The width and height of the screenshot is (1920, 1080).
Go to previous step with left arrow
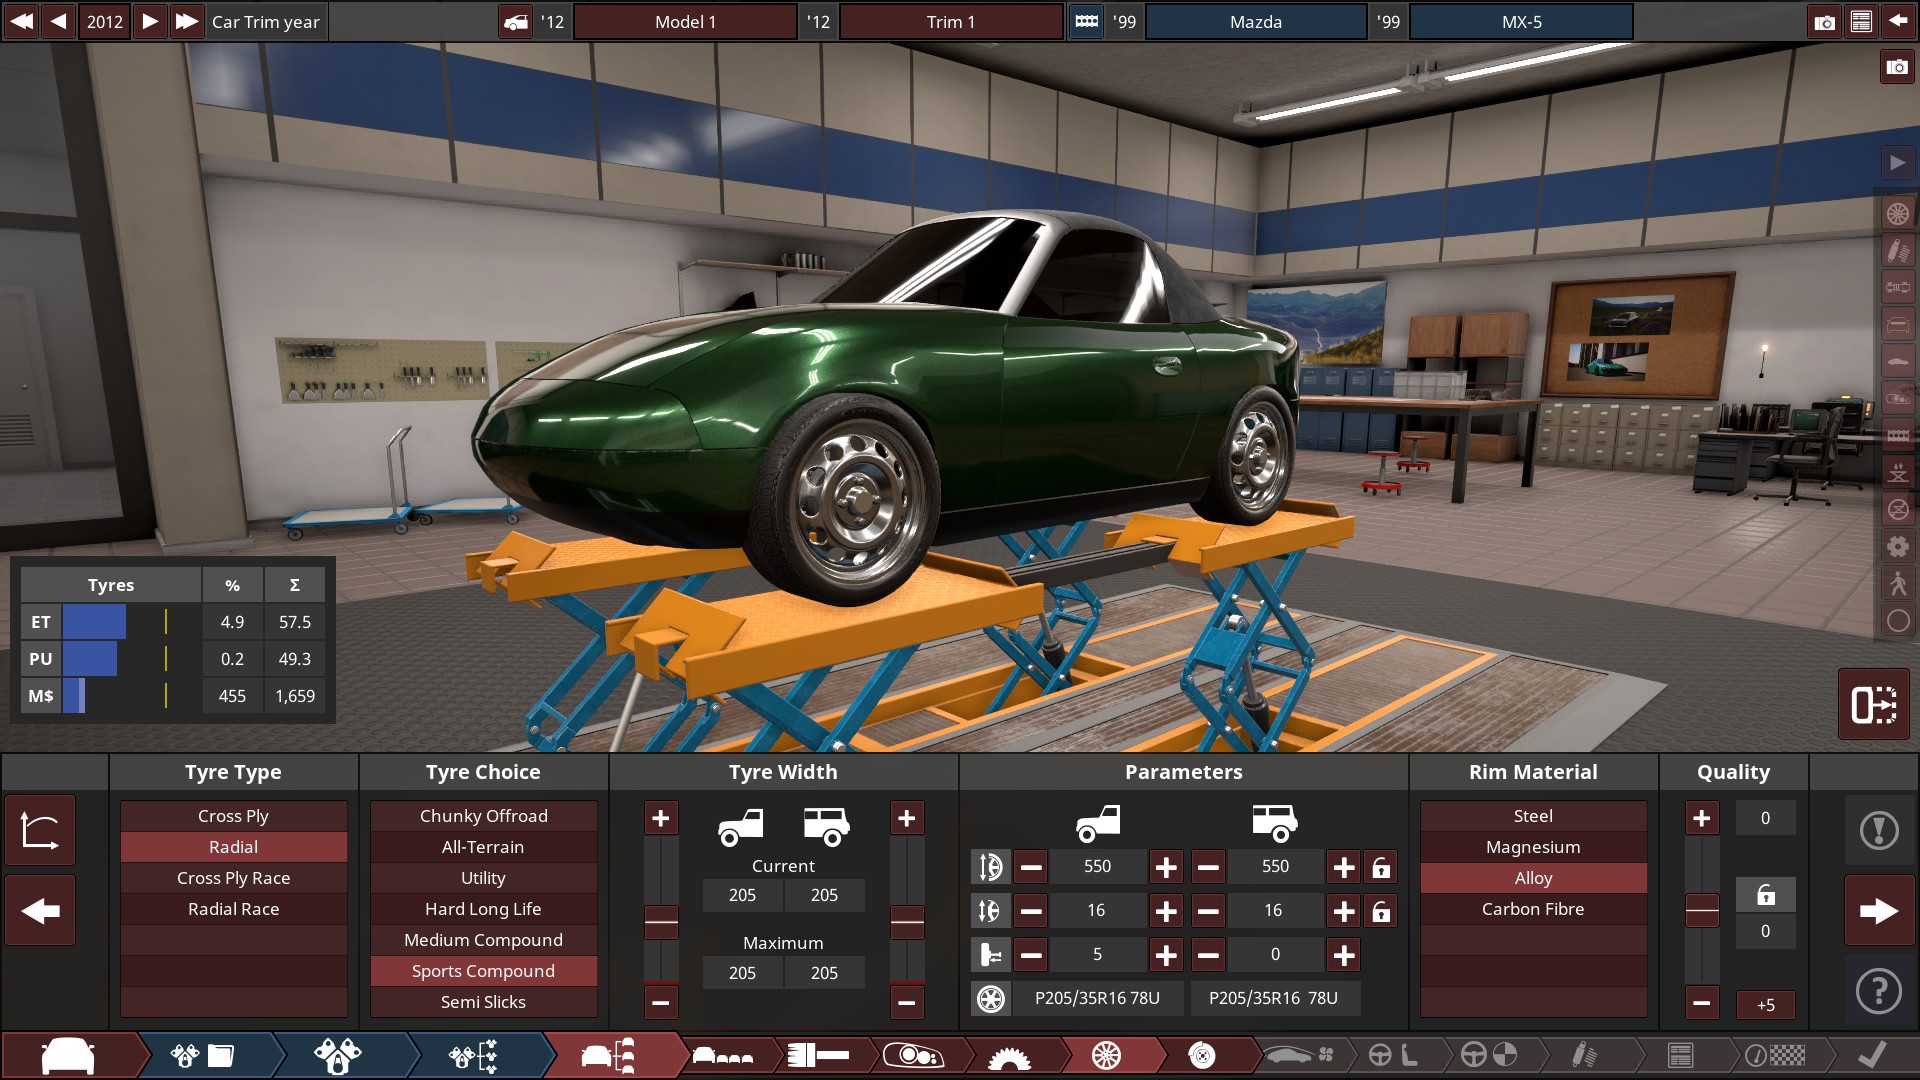40,911
